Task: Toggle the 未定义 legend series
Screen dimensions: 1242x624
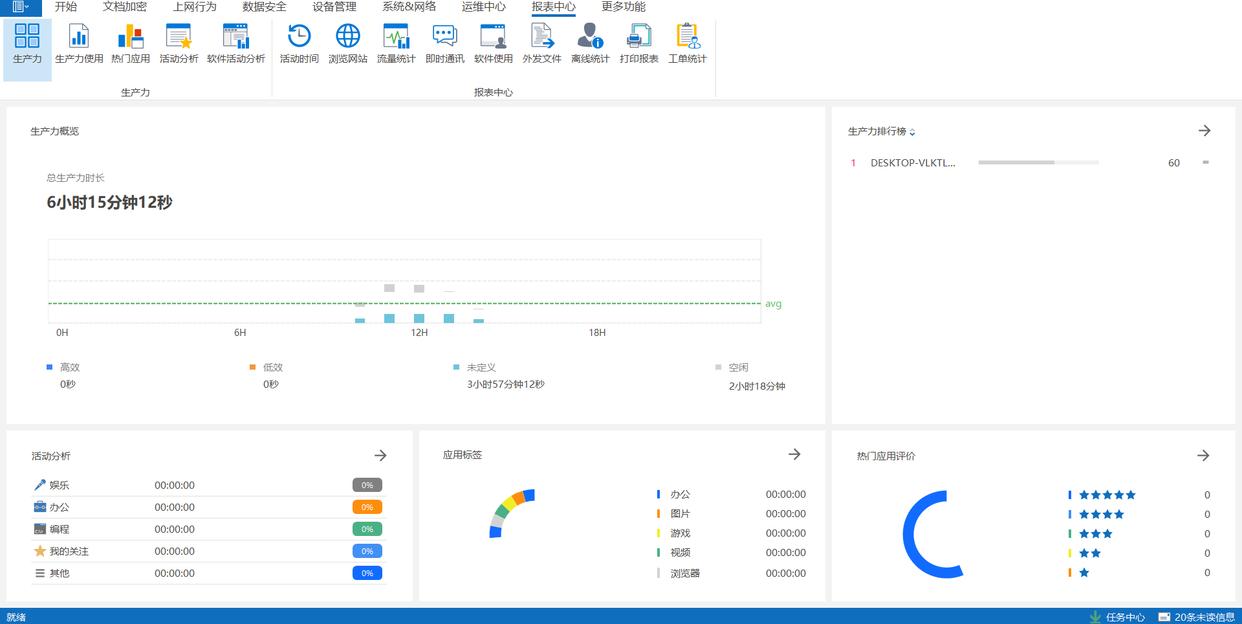Action: point(480,368)
